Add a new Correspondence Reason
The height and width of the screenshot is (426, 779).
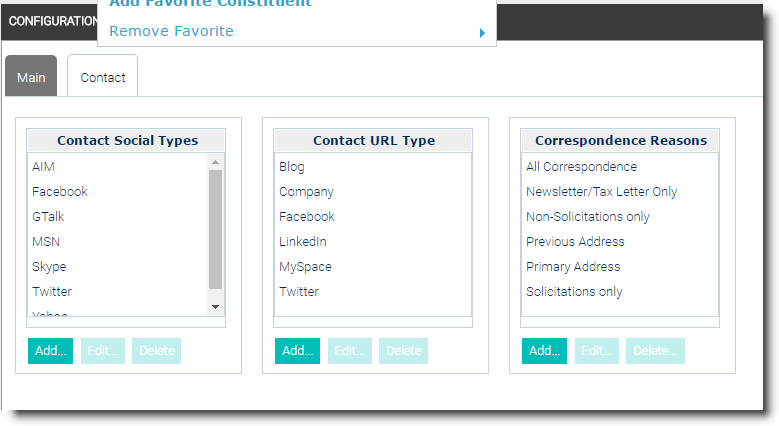click(x=544, y=350)
